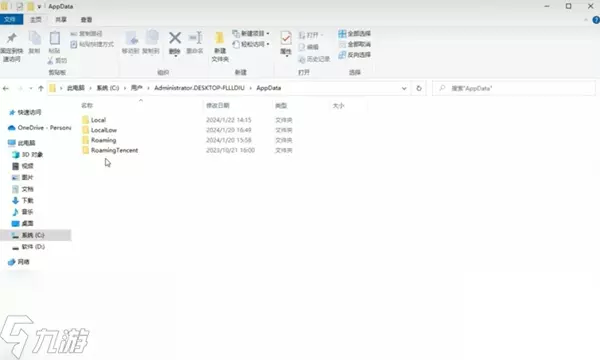Expand the address bar history dropdown
The height and width of the screenshot is (360, 600).
[404, 88]
